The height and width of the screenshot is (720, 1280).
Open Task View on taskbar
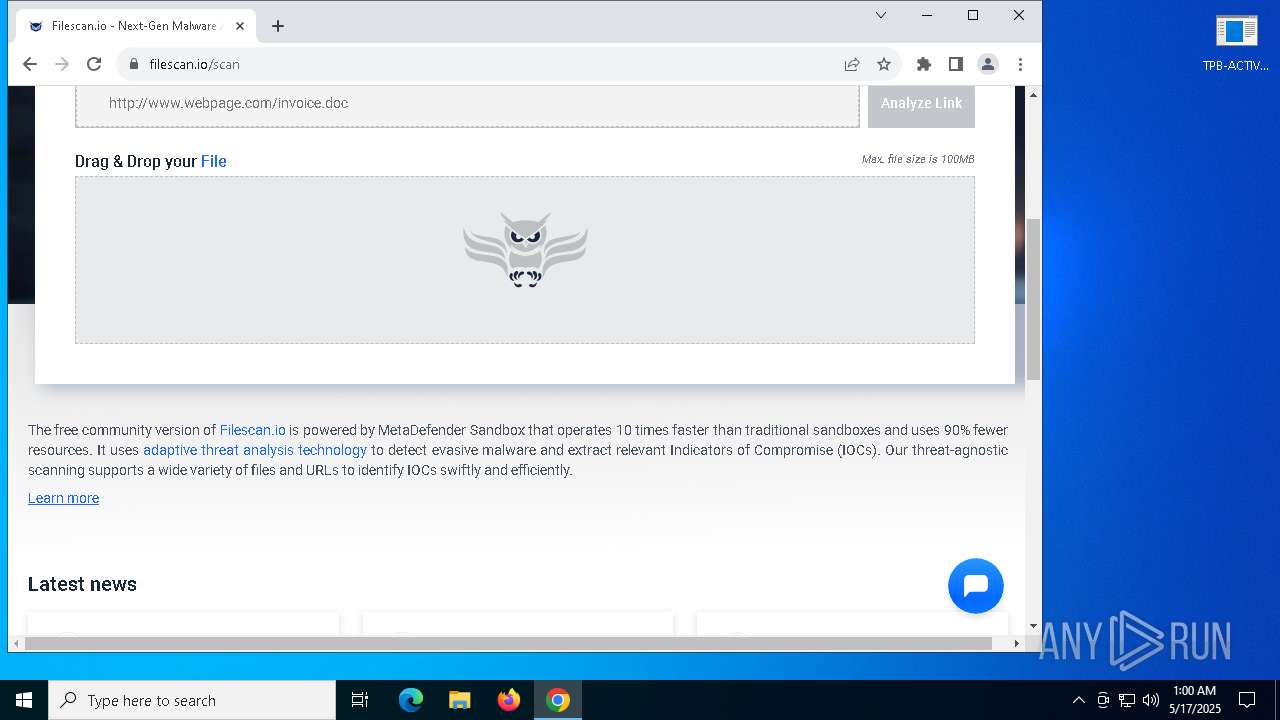360,700
